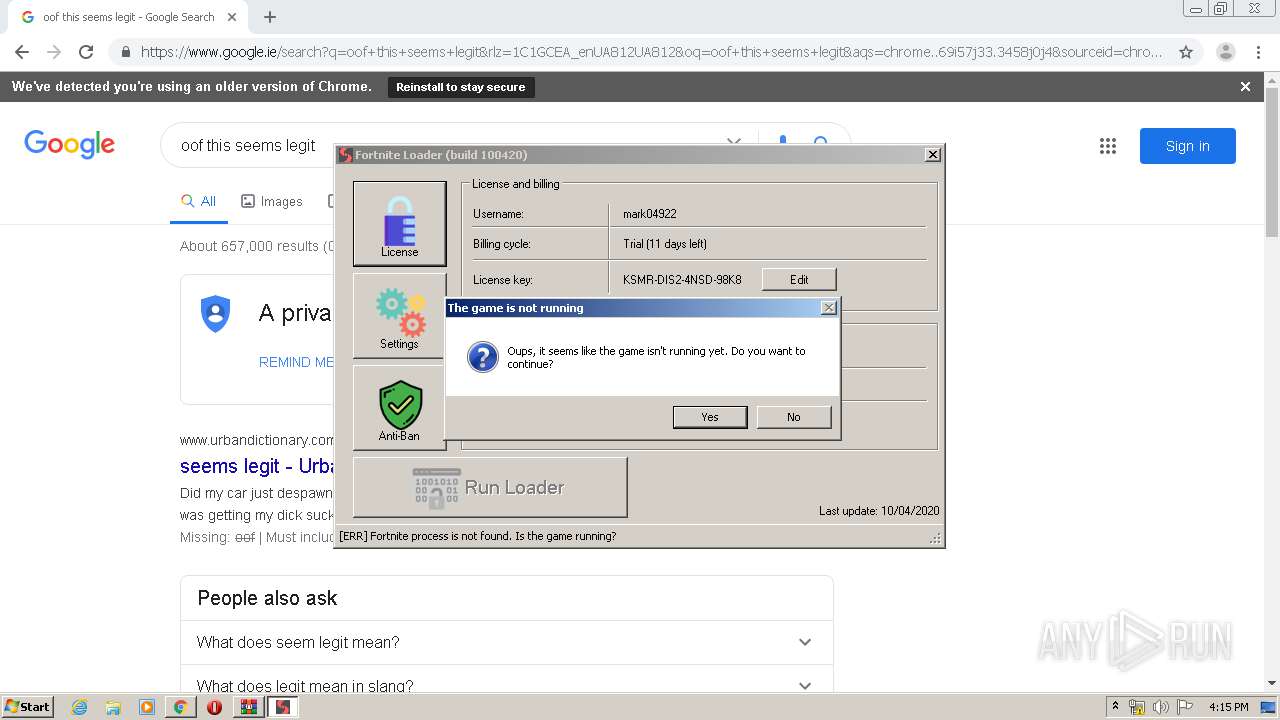Select license key text KSMR-DIS2-4NSD-98K8
This screenshot has width=1280, height=720.
click(682, 280)
